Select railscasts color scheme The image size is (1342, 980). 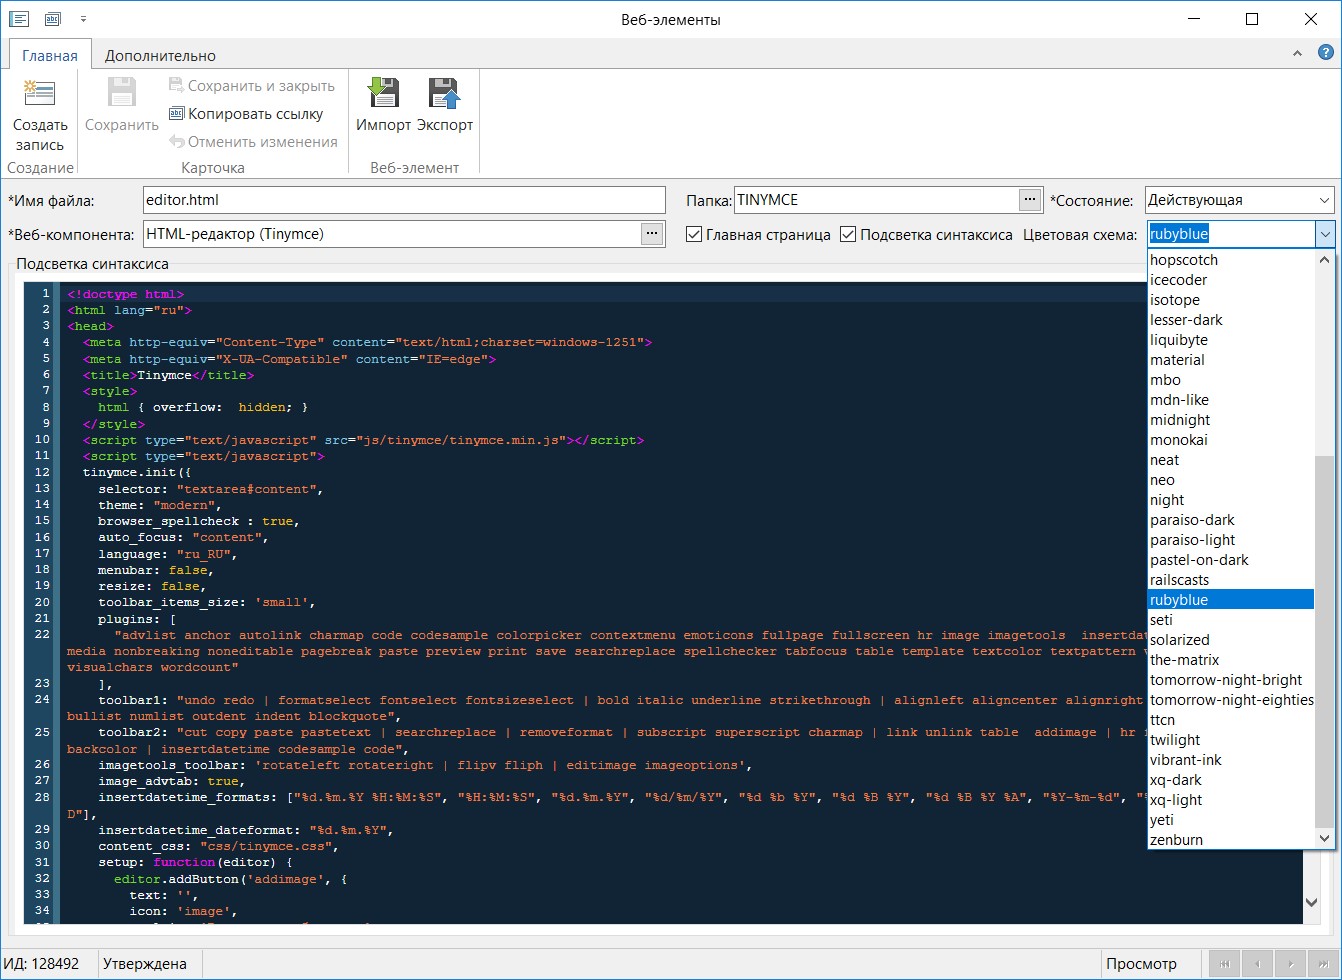tap(1231, 580)
